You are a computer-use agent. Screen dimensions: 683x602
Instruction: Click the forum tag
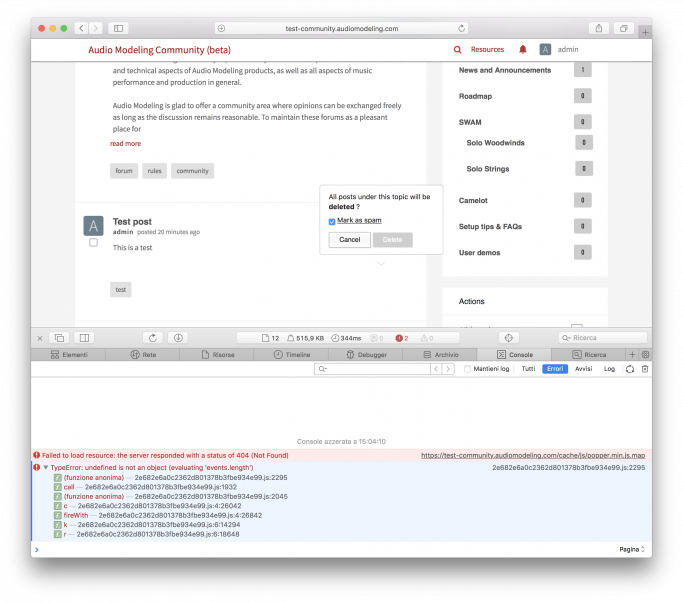coord(124,171)
